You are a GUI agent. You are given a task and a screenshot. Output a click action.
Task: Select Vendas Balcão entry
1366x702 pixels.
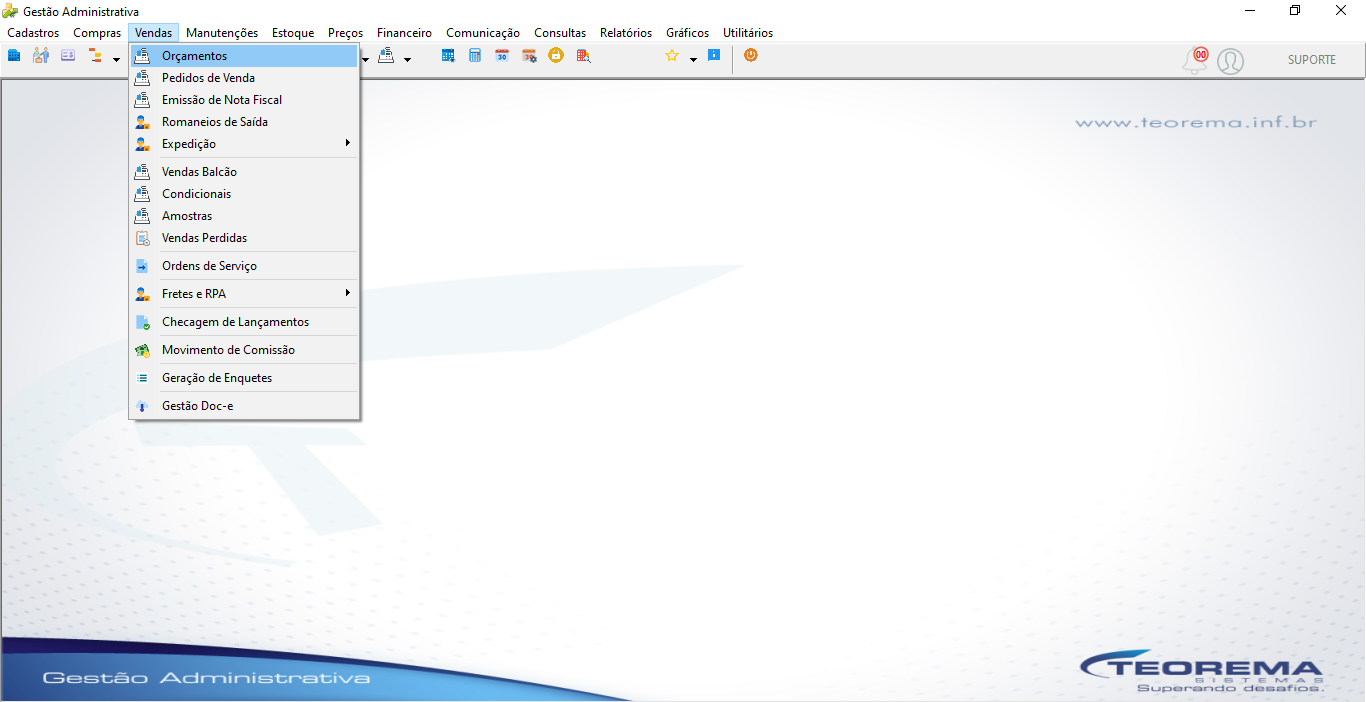(244, 172)
